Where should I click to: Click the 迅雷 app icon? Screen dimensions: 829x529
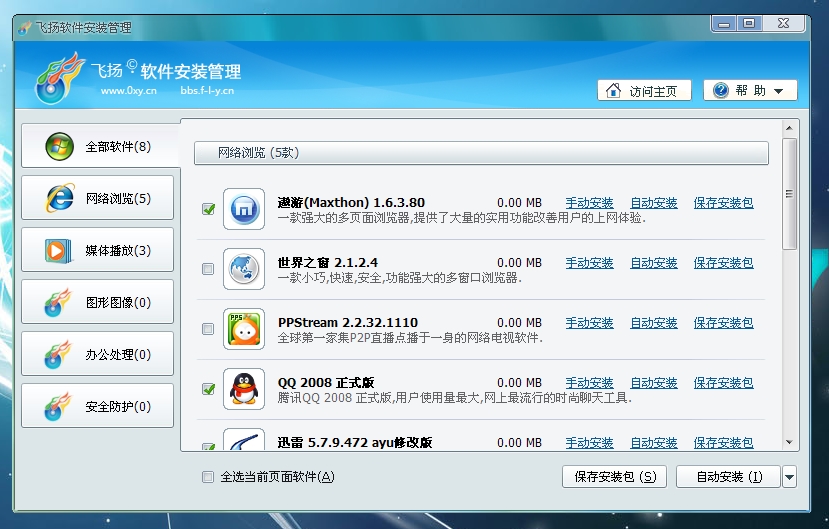click(244, 439)
